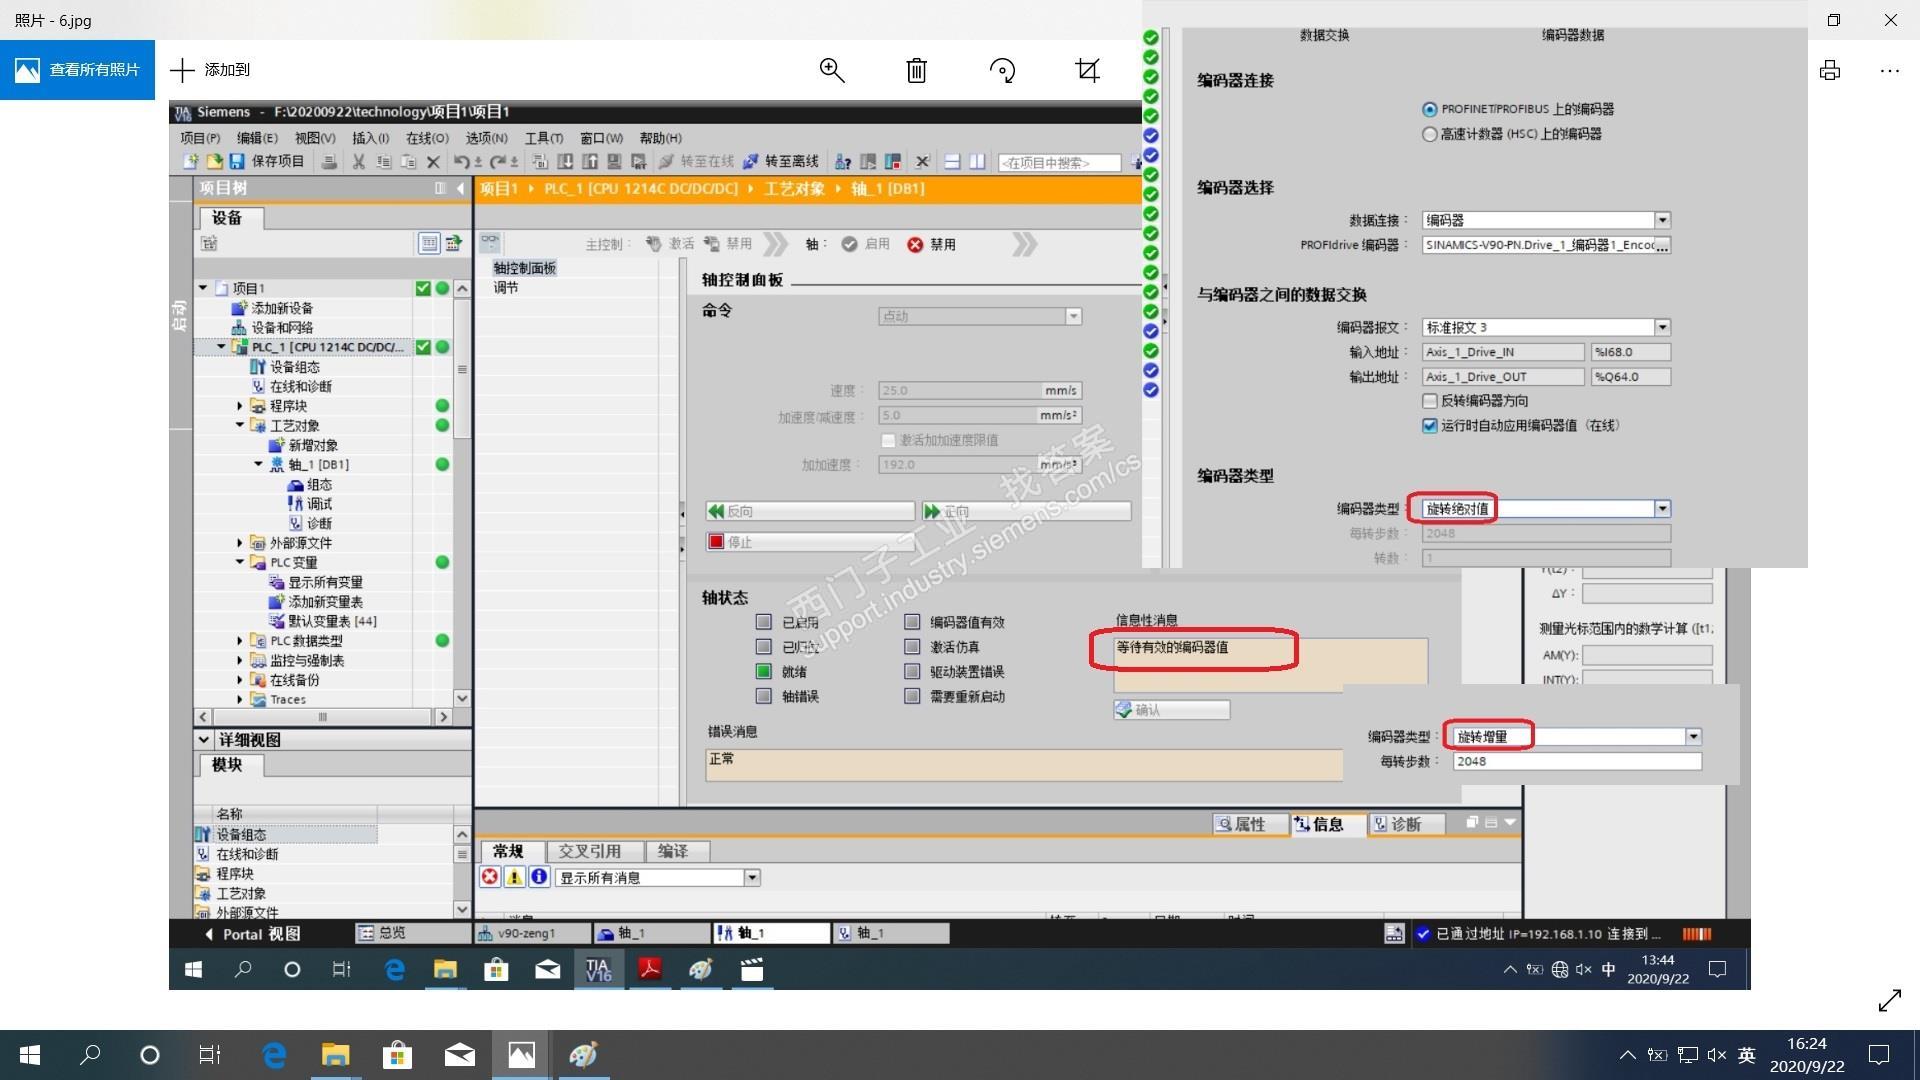Expand the 数据连接 编码器 dropdown
The height and width of the screenshot is (1080, 1920).
click(1662, 220)
